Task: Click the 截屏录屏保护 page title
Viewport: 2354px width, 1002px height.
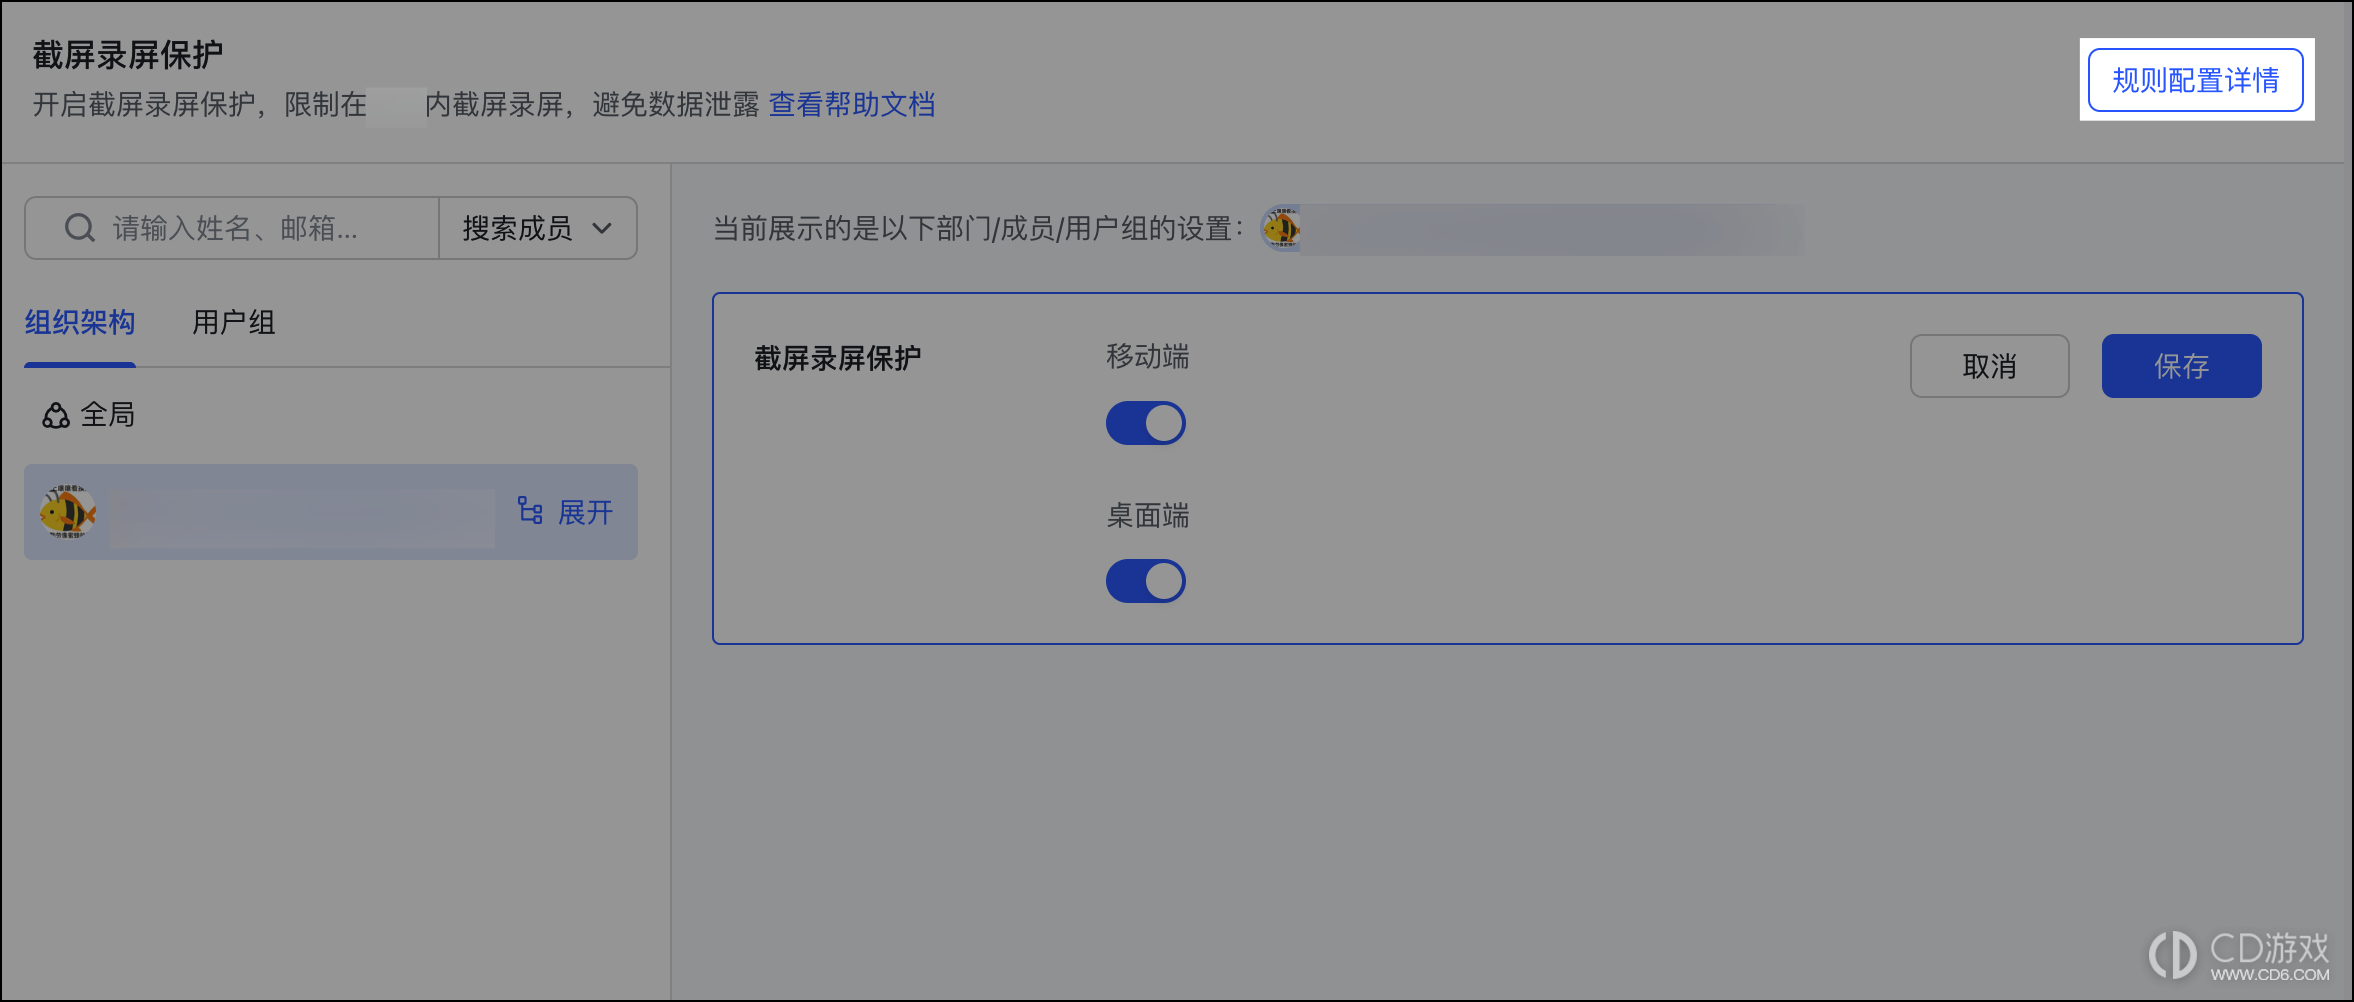Action: pyautogui.click(x=128, y=54)
